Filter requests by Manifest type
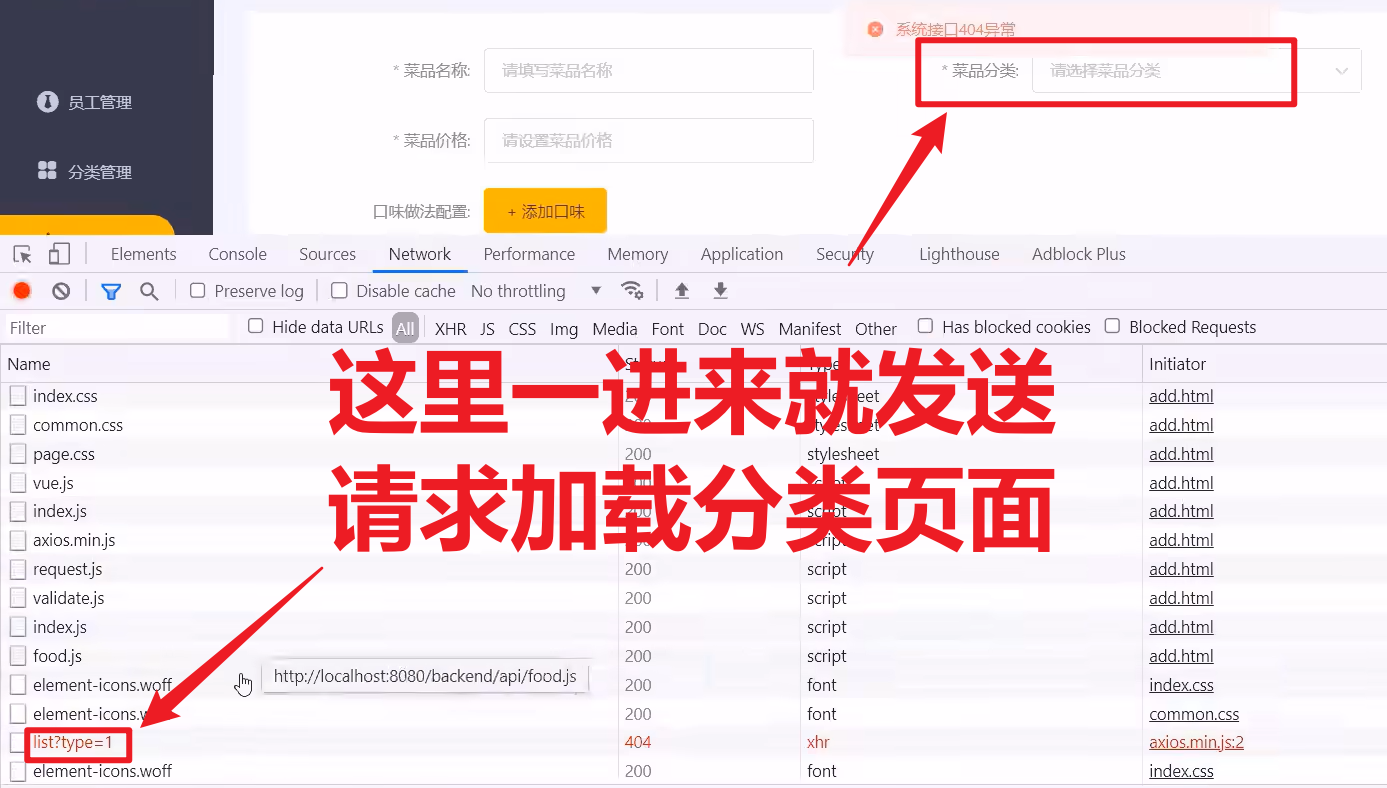The width and height of the screenshot is (1387, 788). click(x=810, y=329)
